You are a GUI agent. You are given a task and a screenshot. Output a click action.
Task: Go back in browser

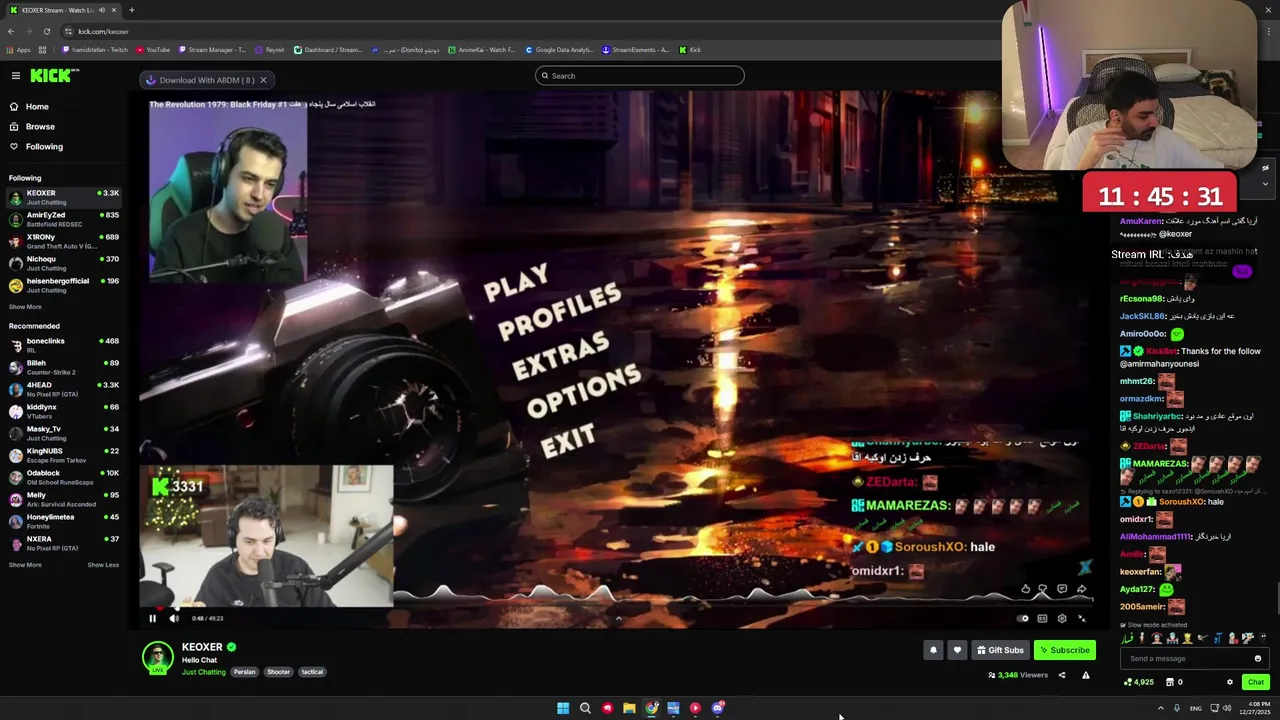10,31
